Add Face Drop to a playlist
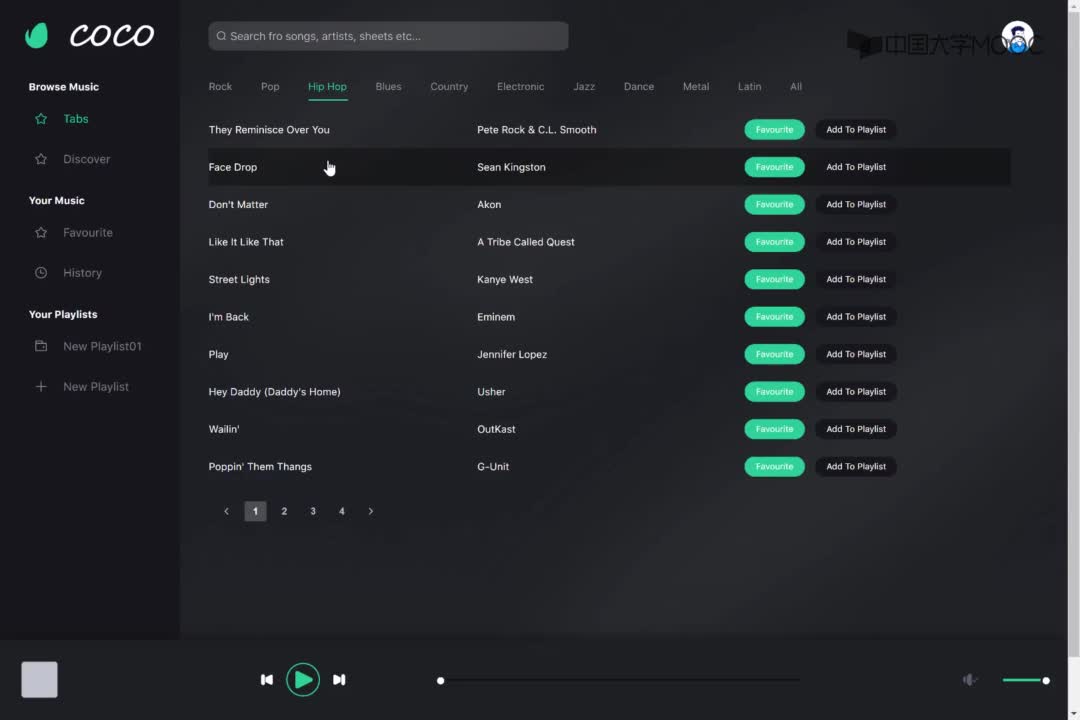The height and width of the screenshot is (720, 1080). pos(856,167)
